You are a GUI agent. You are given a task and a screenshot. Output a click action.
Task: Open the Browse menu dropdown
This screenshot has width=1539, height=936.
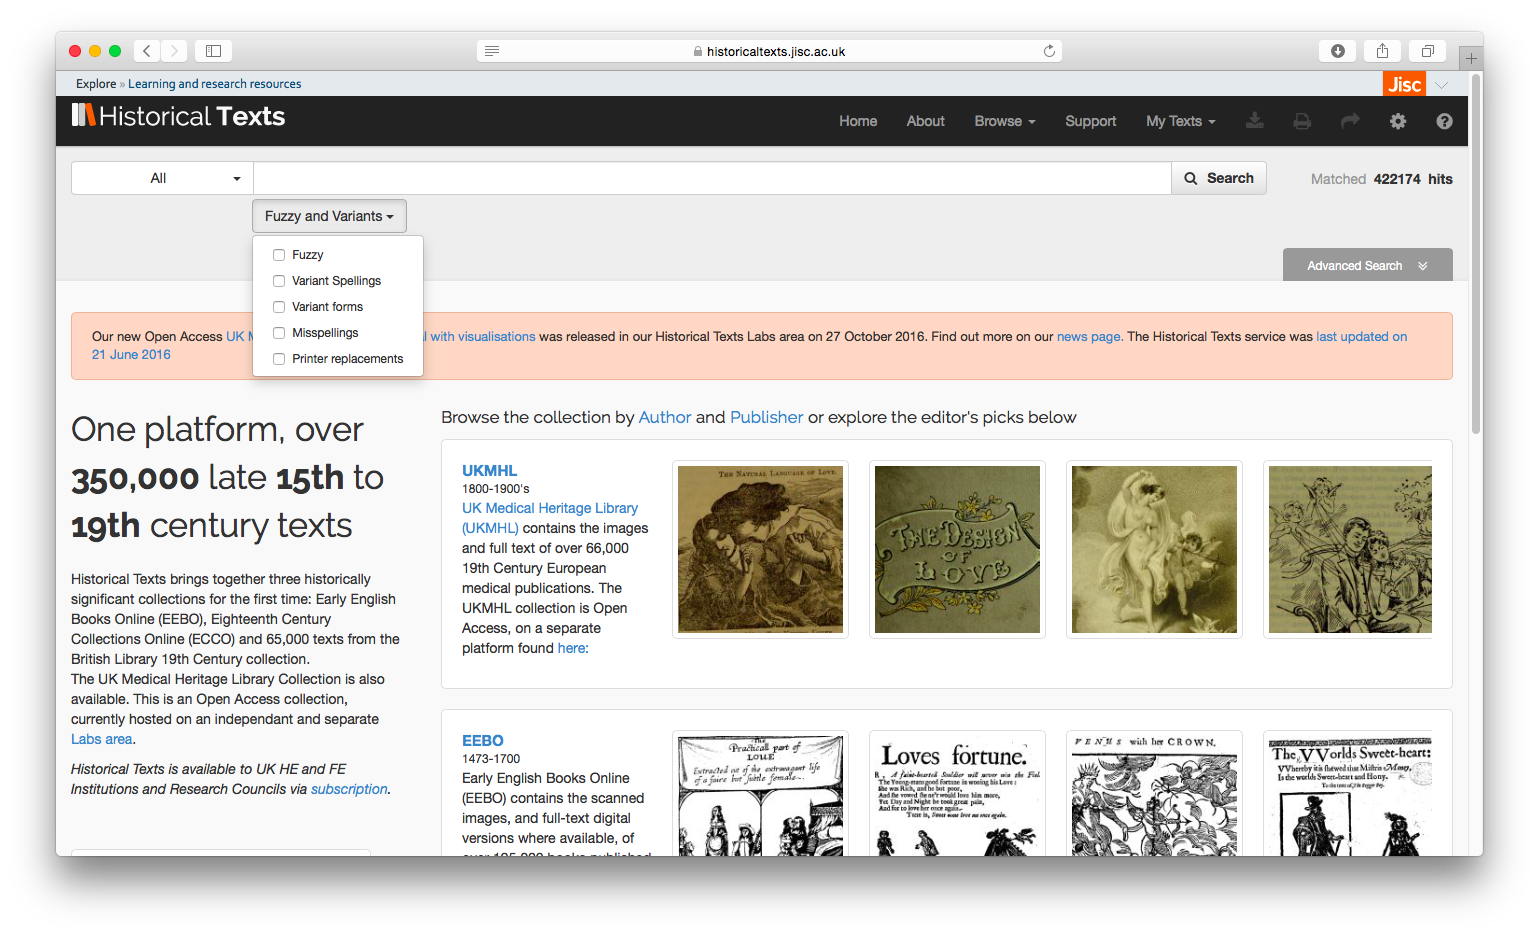pyautogui.click(x=1005, y=121)
